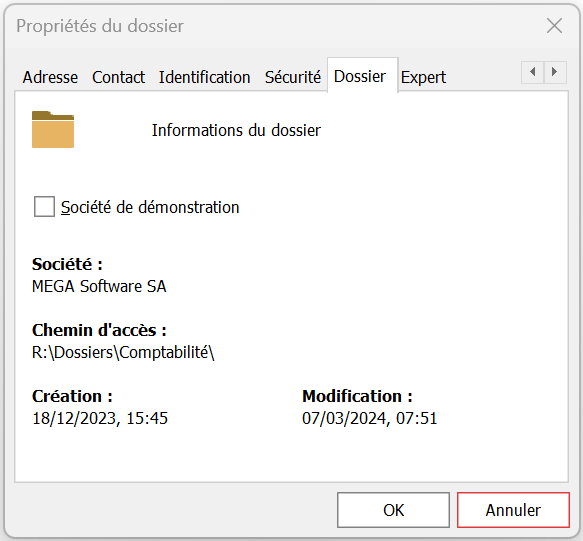
Task: Select the Sécurité tab
Action: click(293, 77)
